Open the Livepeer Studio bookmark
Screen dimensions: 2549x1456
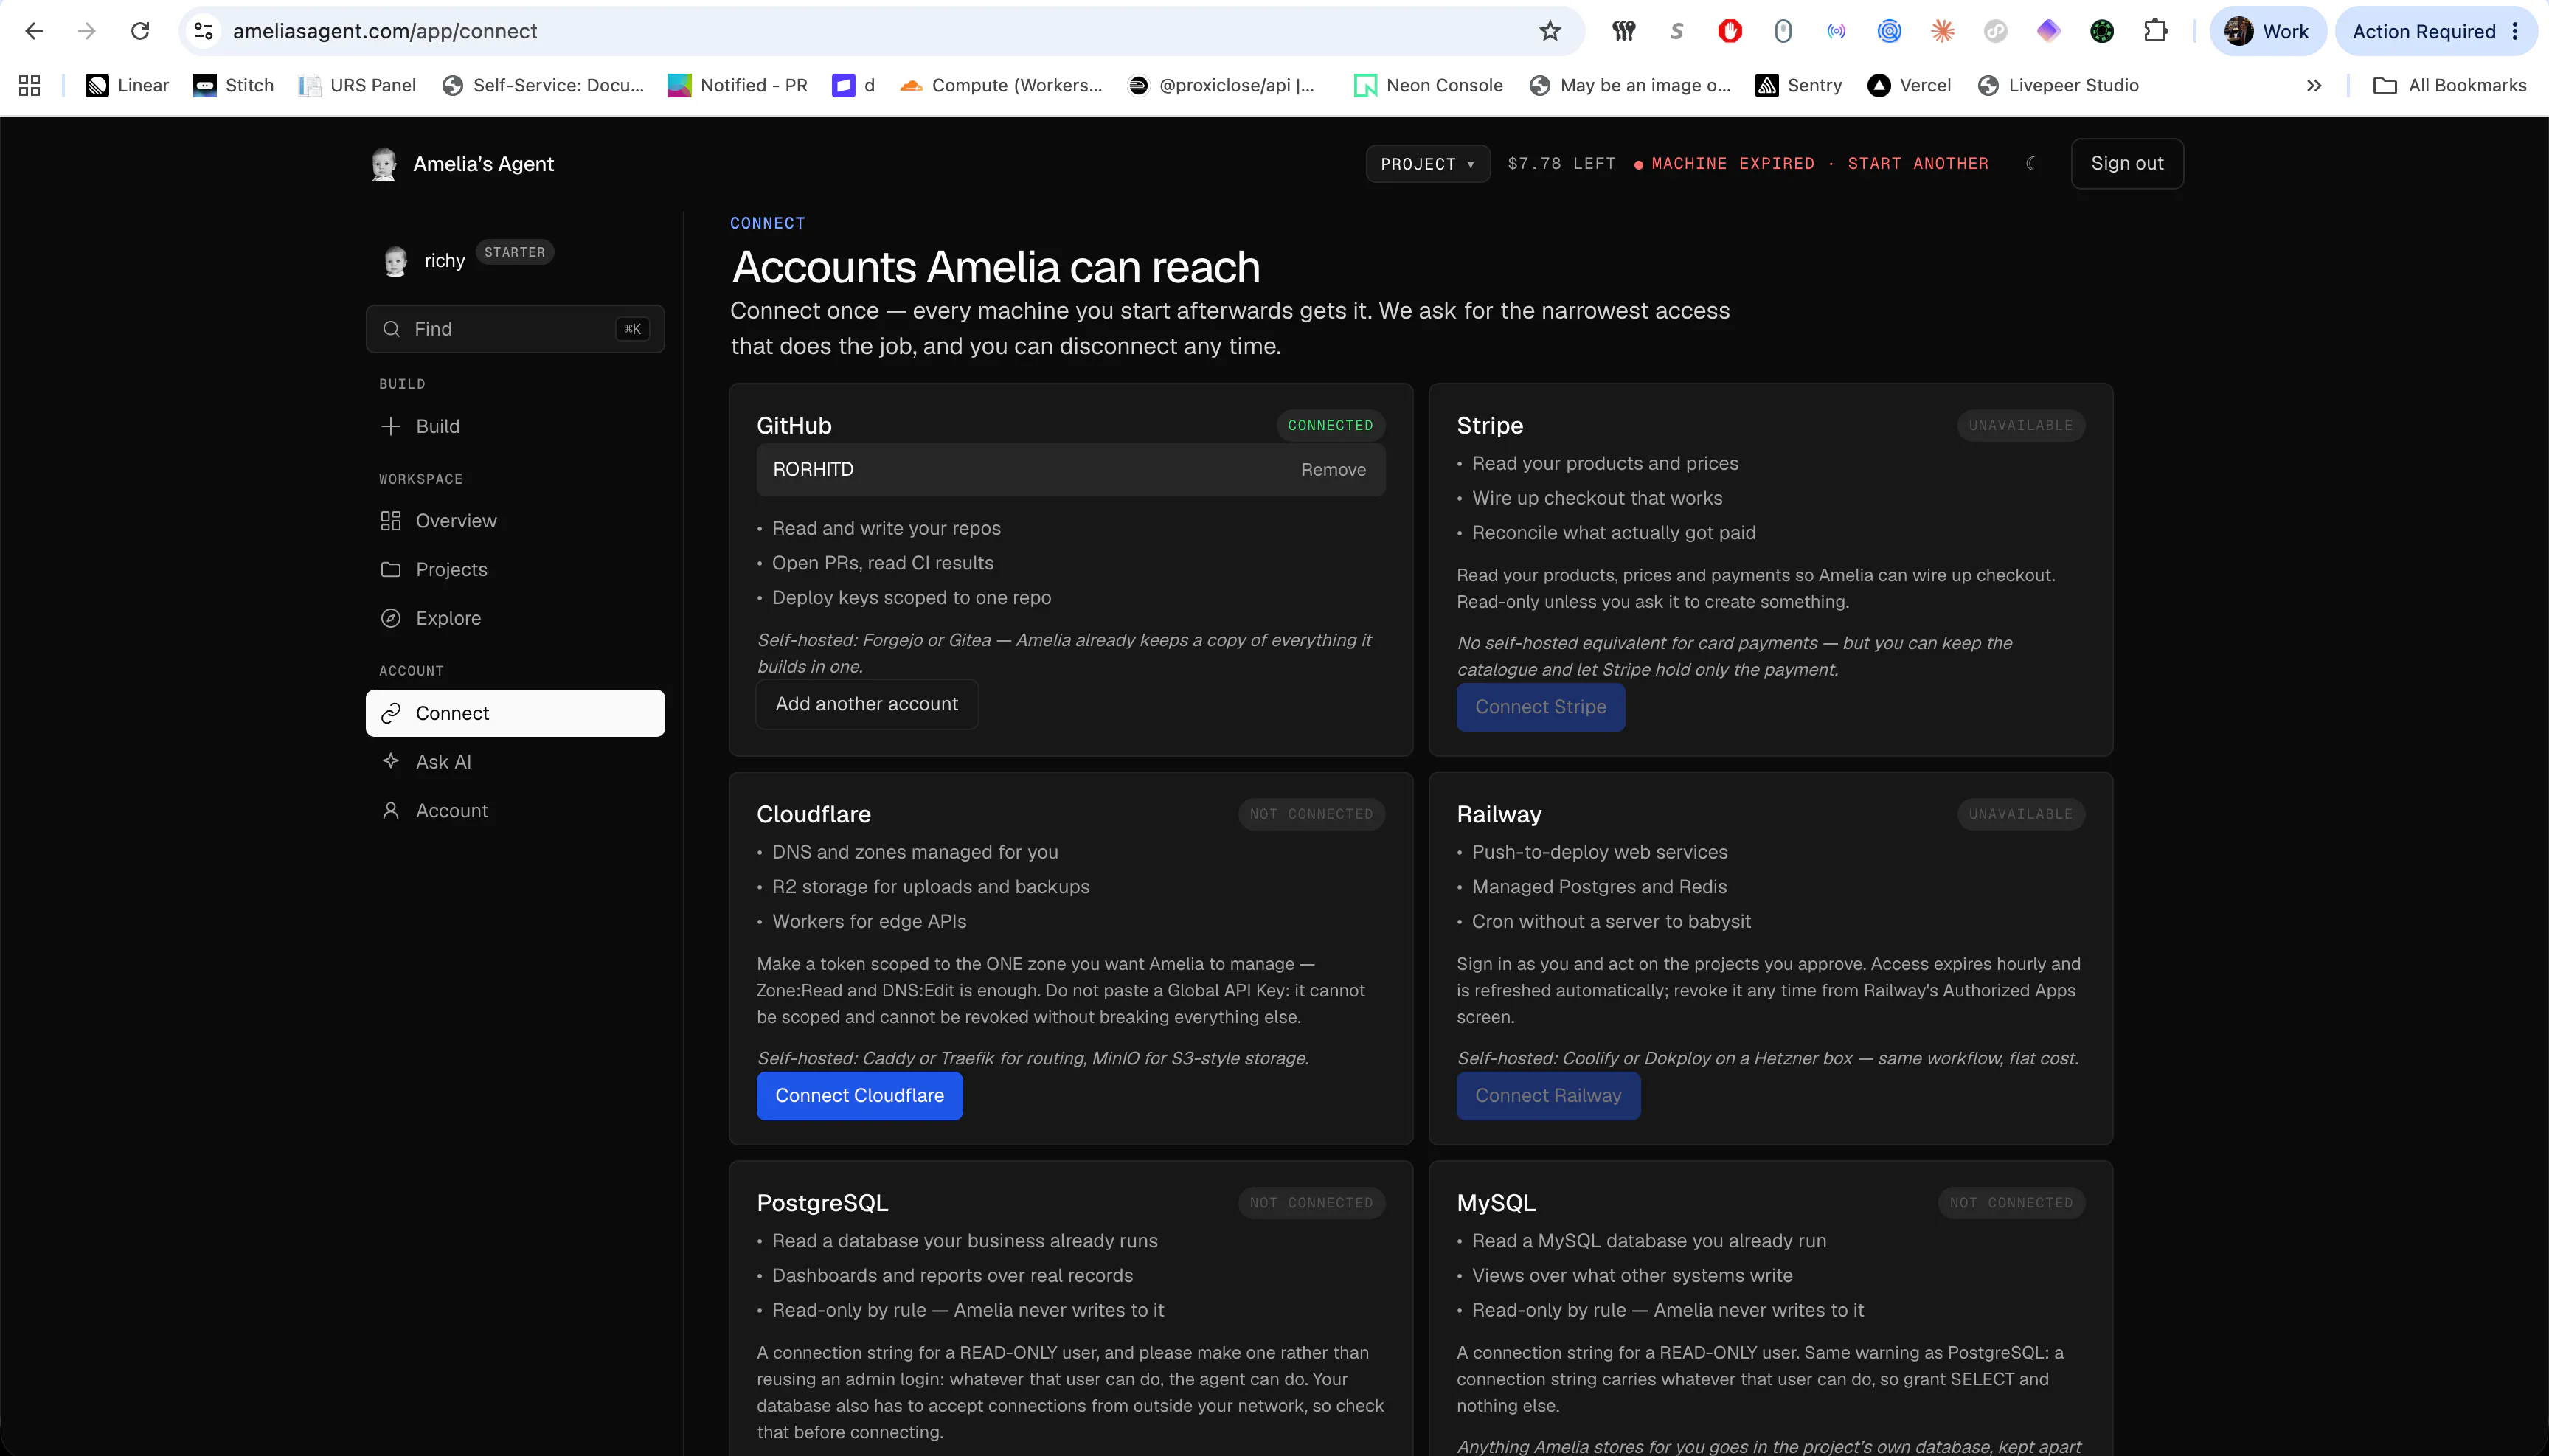coord(2058,86)
